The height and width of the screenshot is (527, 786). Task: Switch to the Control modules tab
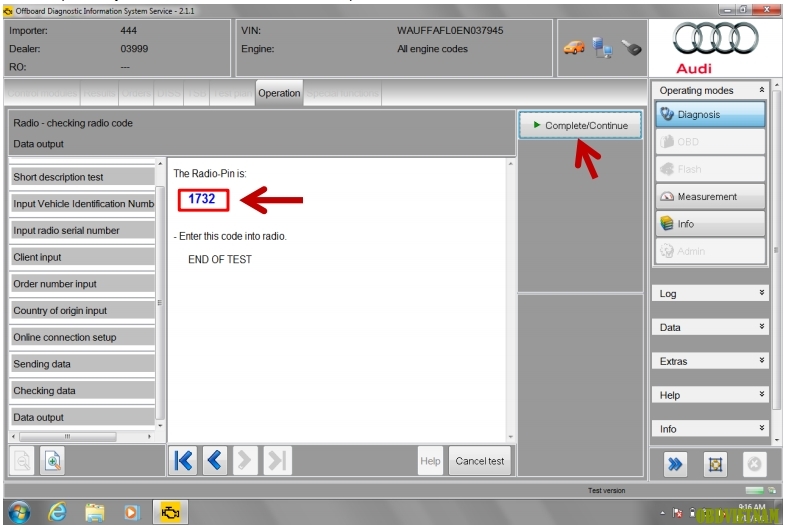click(42, 93)
